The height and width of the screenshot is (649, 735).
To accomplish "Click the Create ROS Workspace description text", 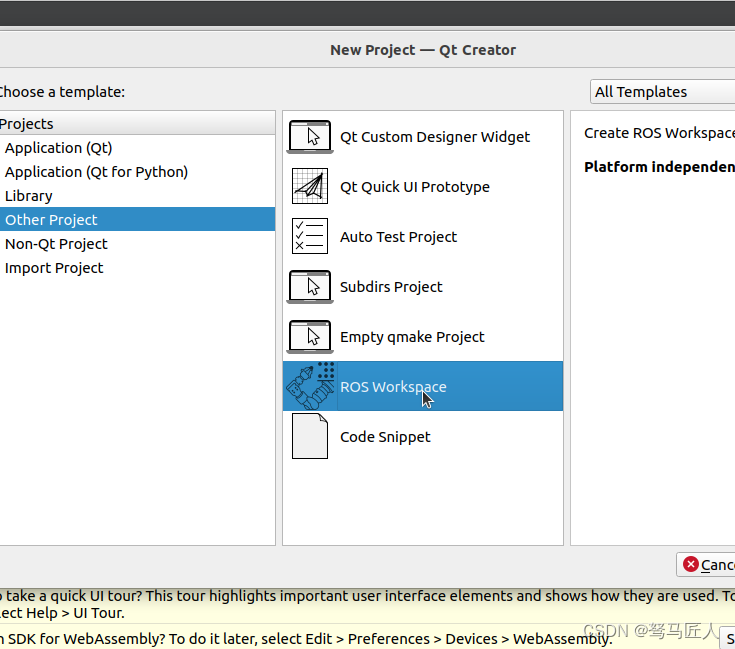I will [x=659, y=133].
